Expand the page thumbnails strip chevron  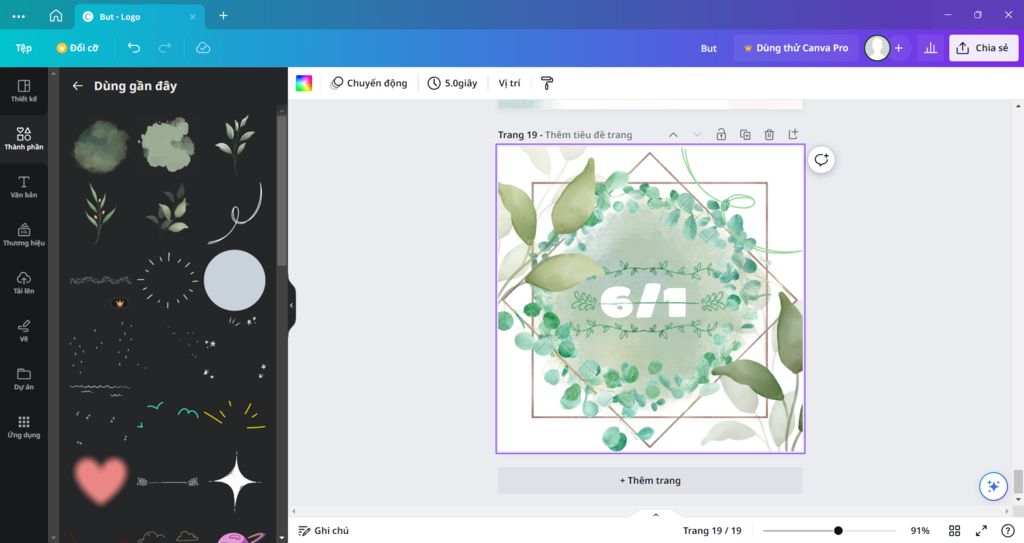click(656, 515)
